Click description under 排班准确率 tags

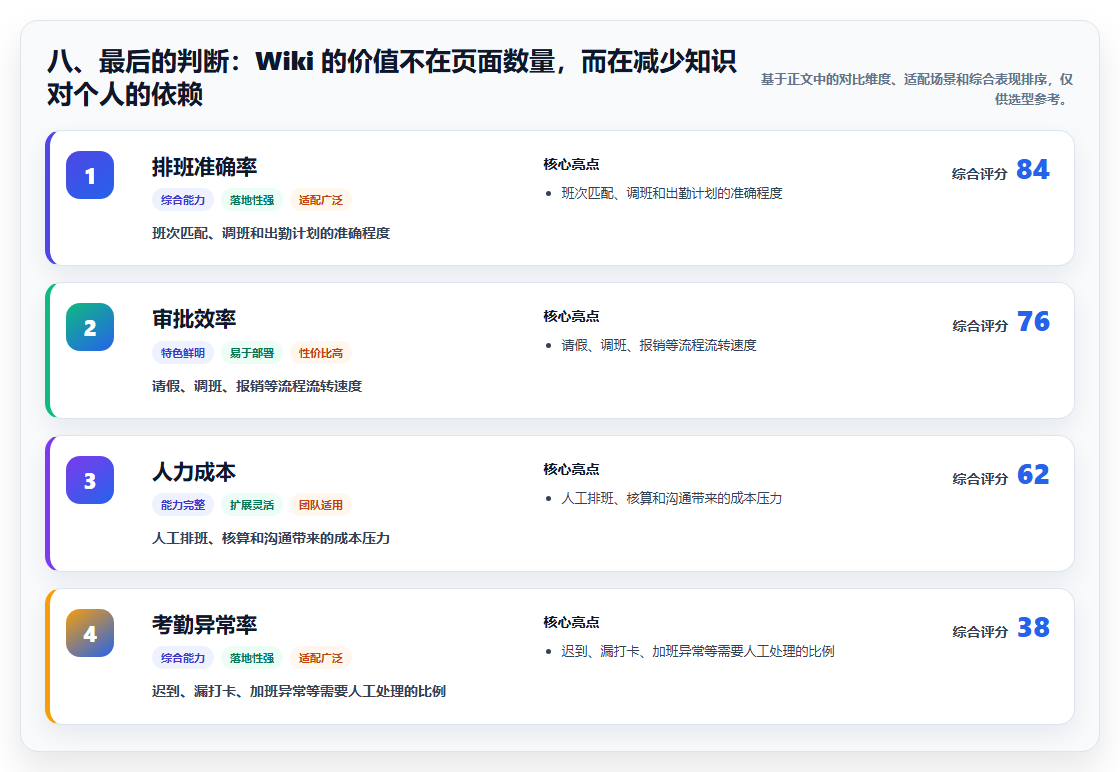point(271,233)
